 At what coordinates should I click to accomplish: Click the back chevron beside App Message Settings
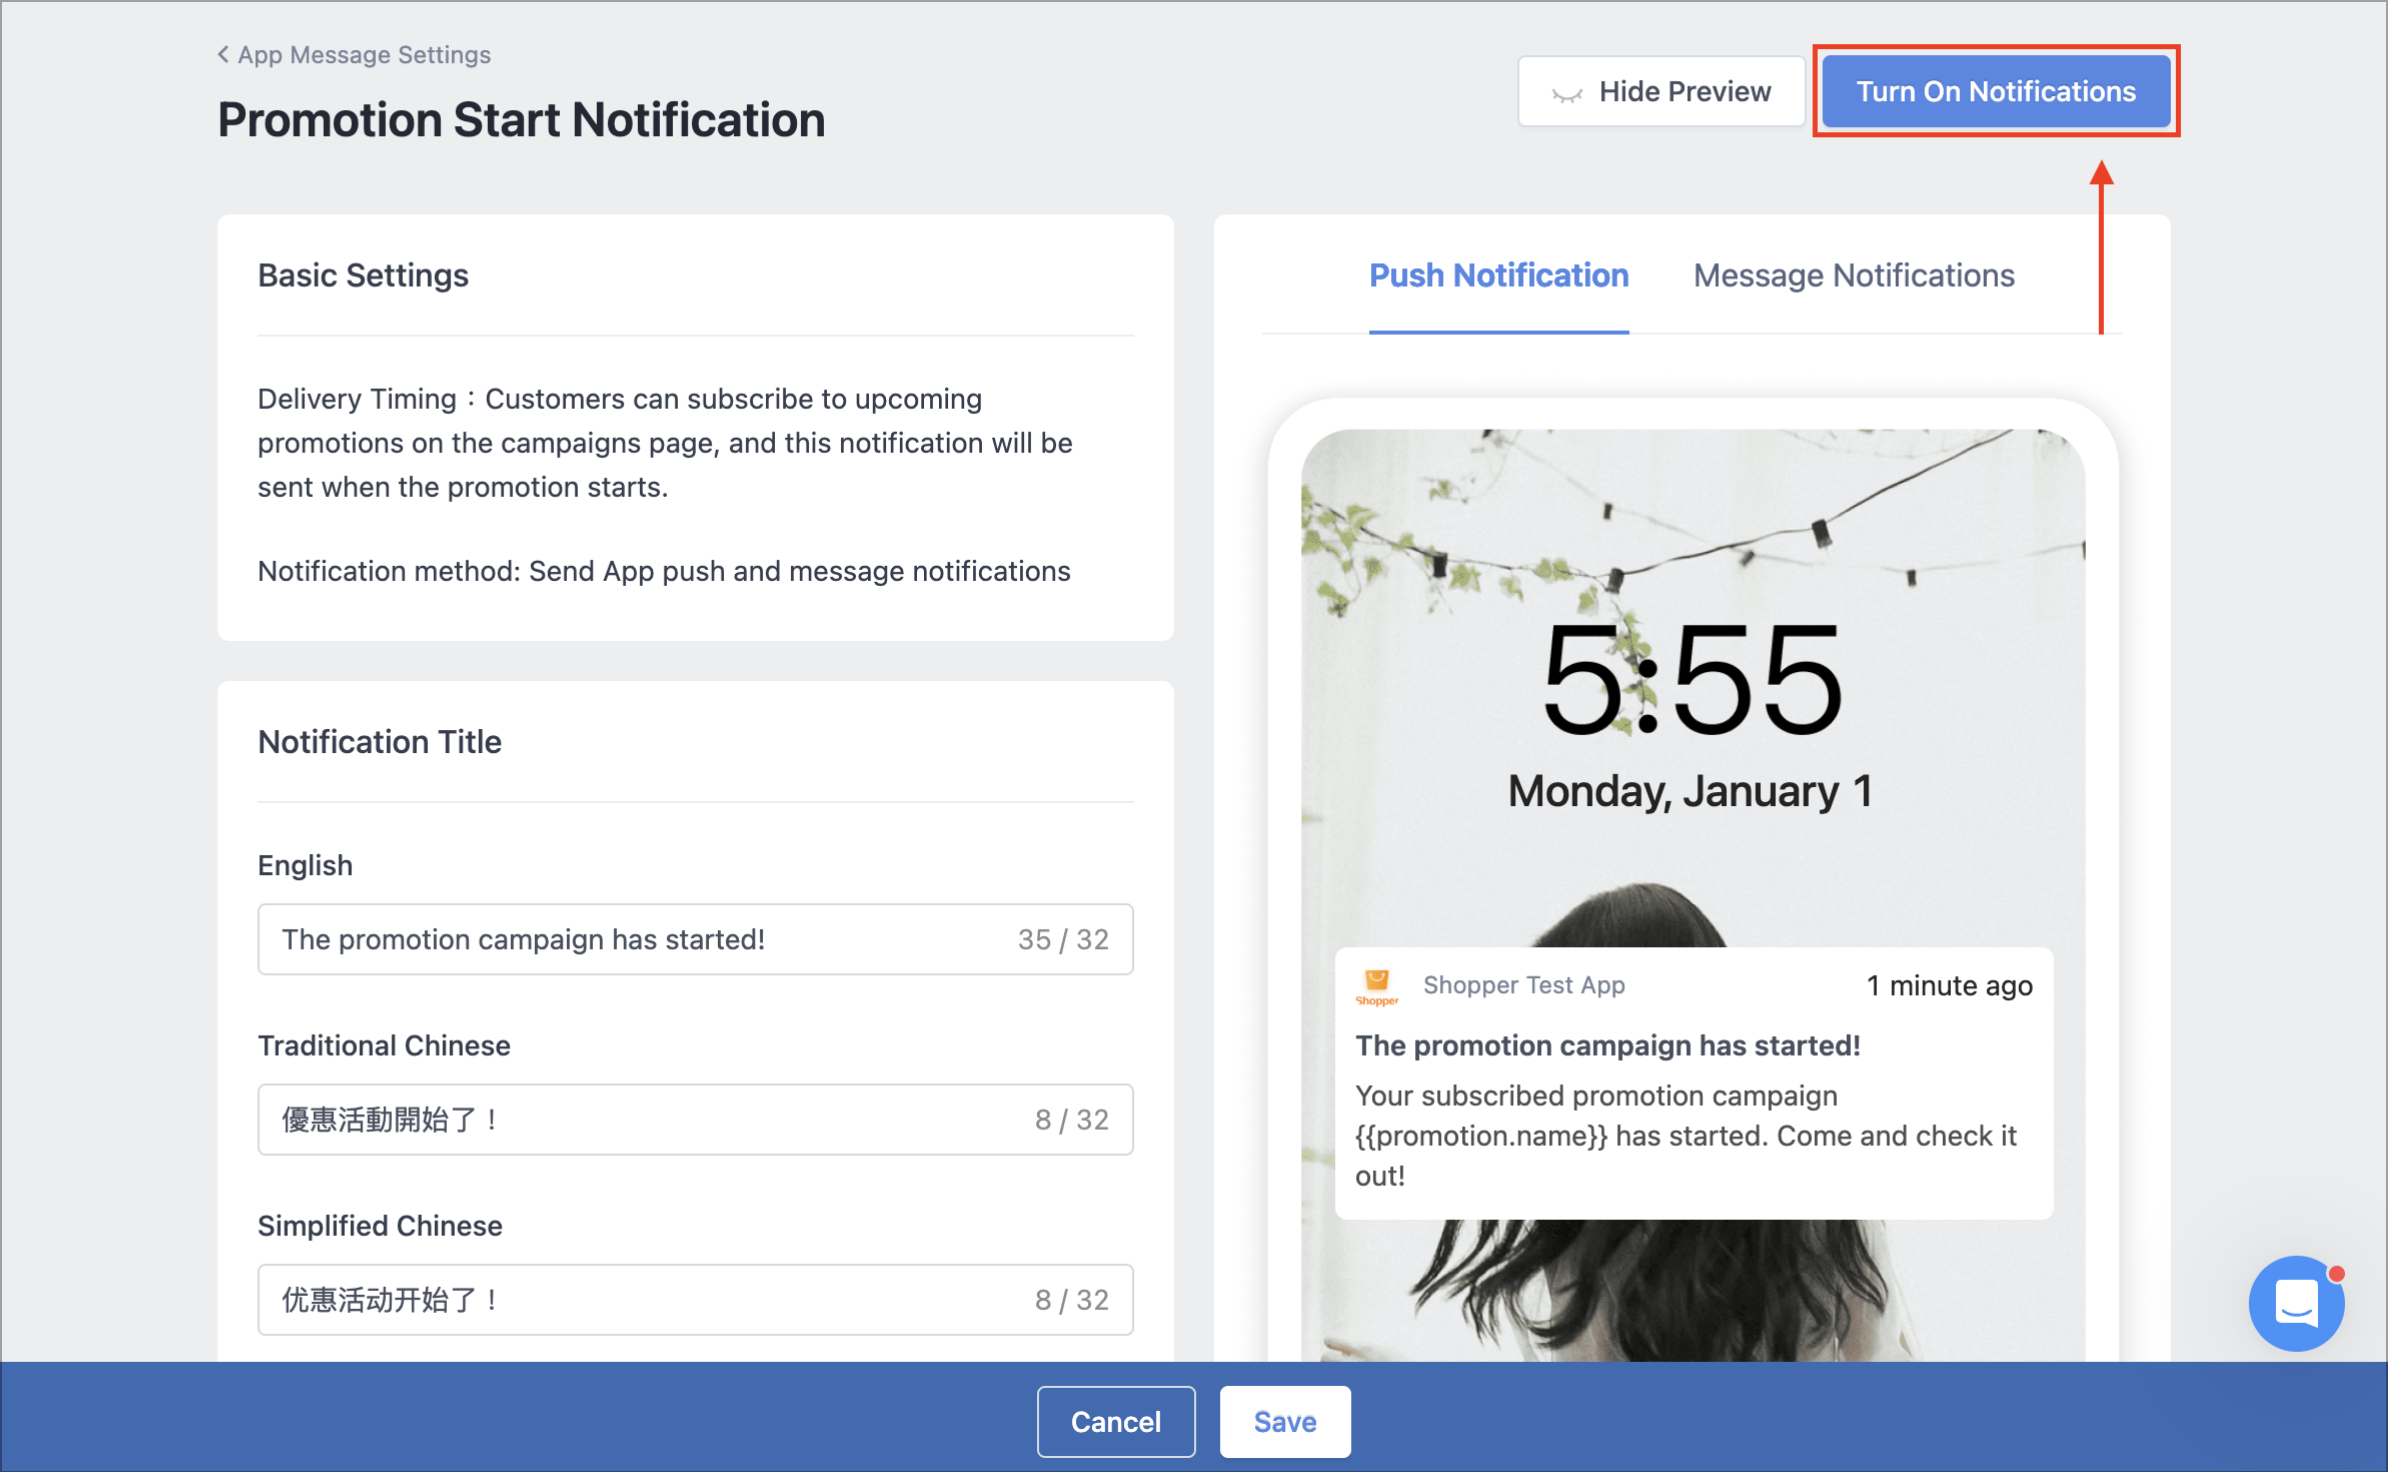pyautogui.click(x=223, y=54)
